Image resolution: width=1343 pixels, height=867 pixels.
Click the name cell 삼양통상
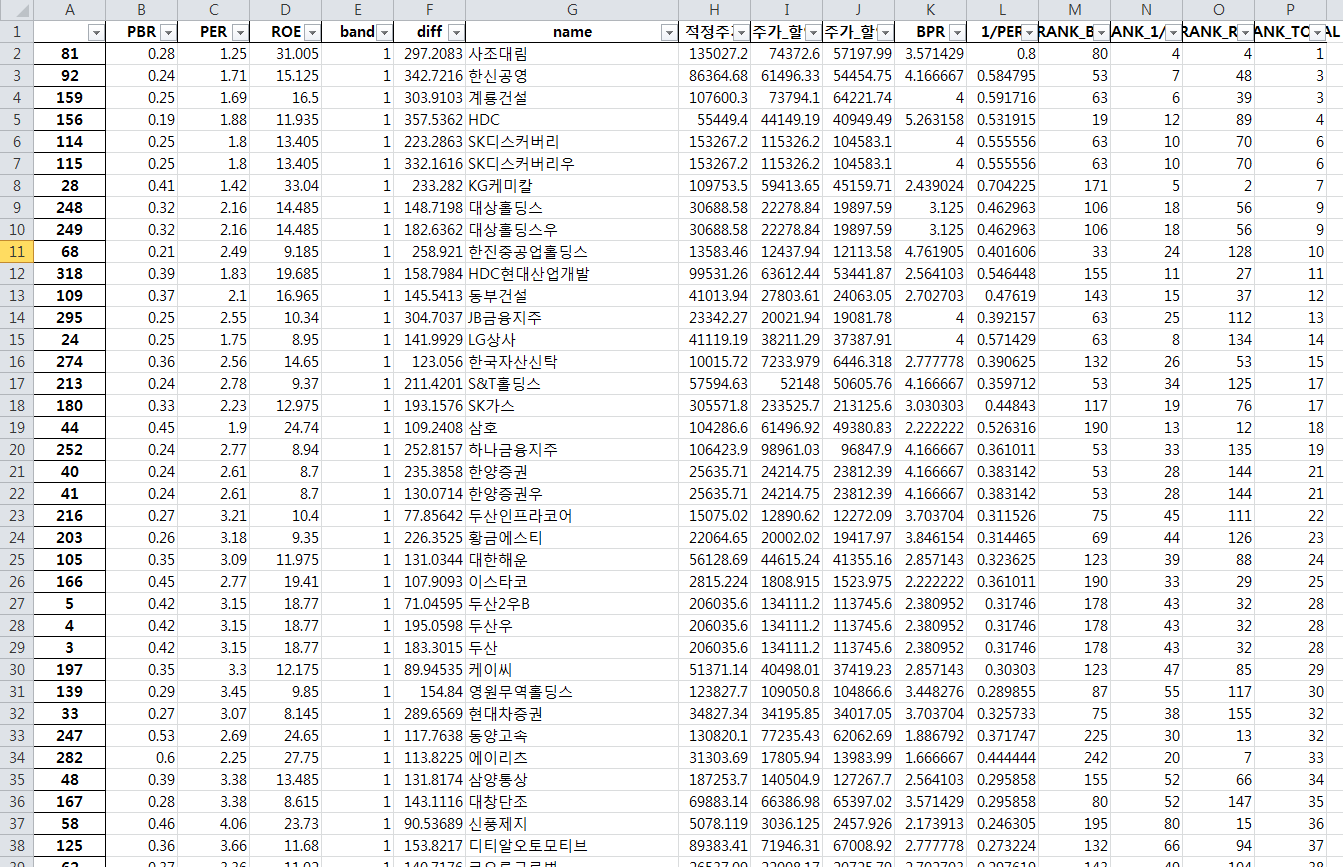[572, 780]
